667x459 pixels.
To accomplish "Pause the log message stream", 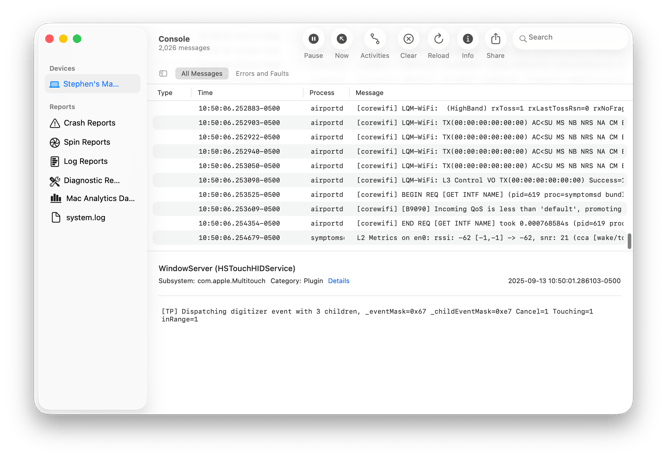I will (x=313, y=39).
